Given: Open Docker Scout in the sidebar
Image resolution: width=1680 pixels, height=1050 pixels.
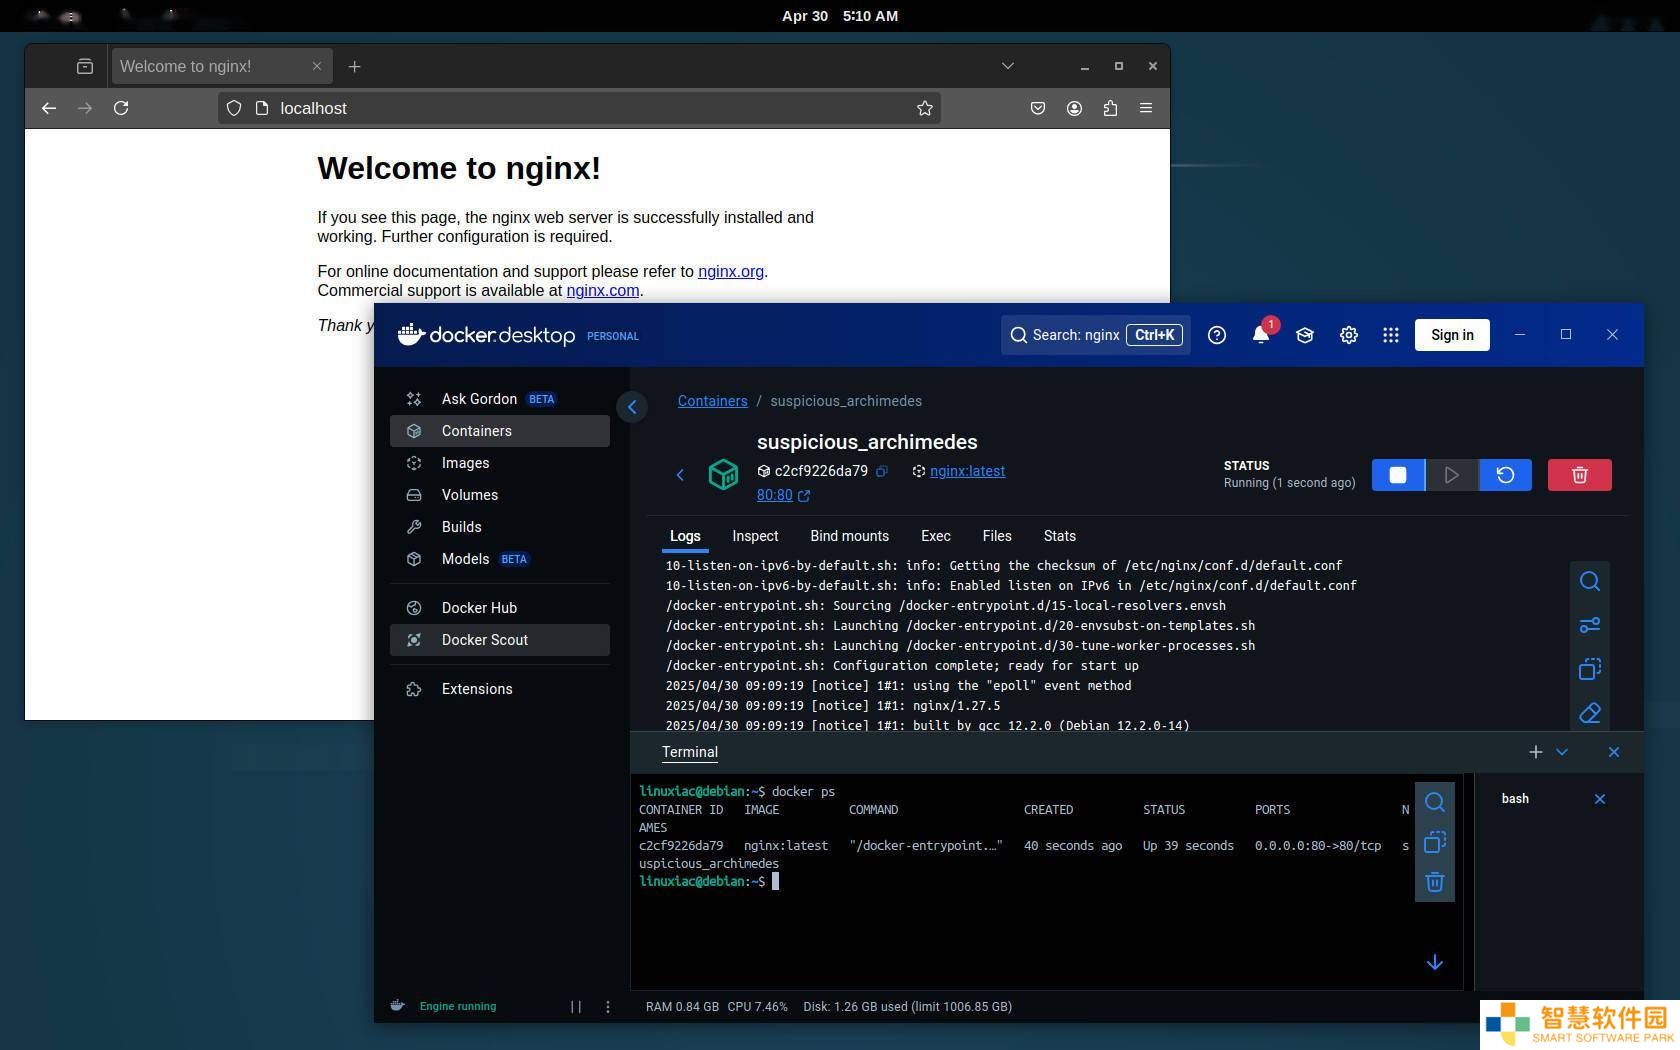Looking at the screenshot, I should click(x=500, y=640).
